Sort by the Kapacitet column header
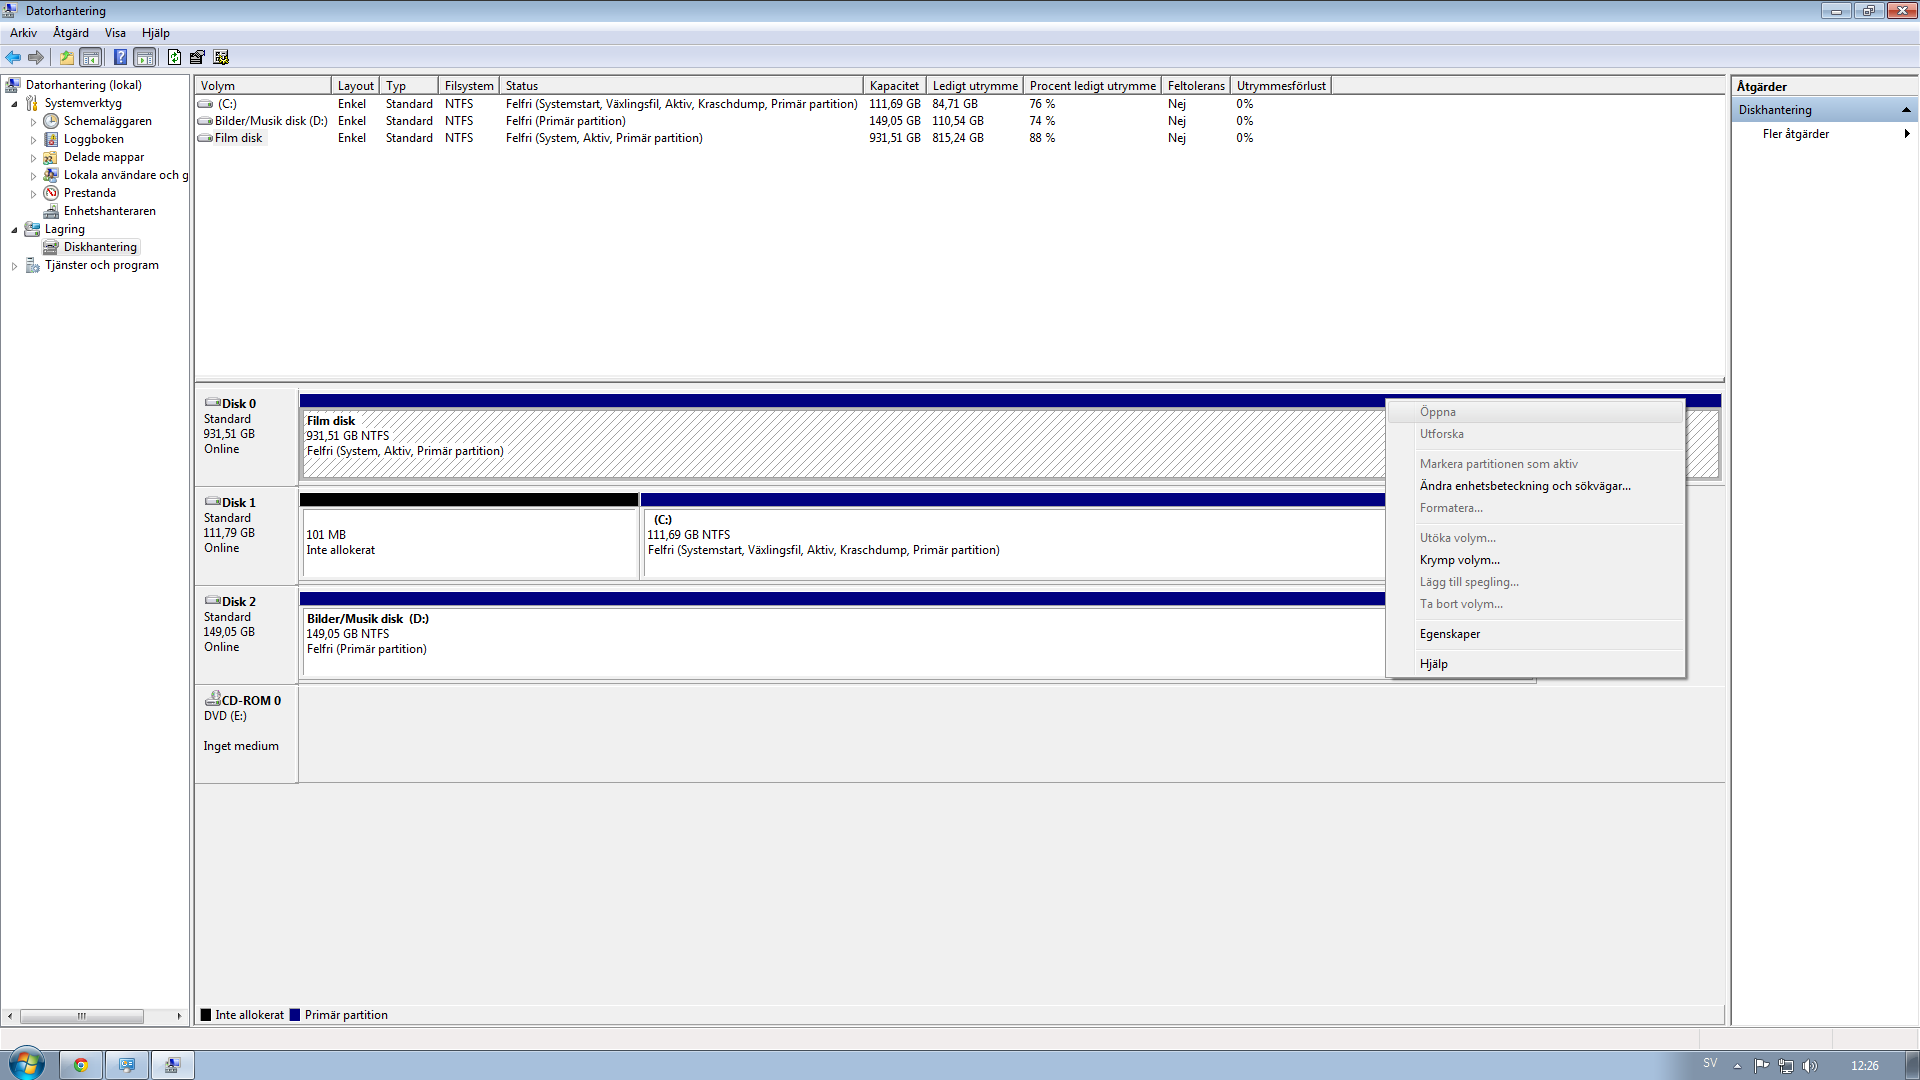Screen dimensions: 1920x1080 point(895,86)
